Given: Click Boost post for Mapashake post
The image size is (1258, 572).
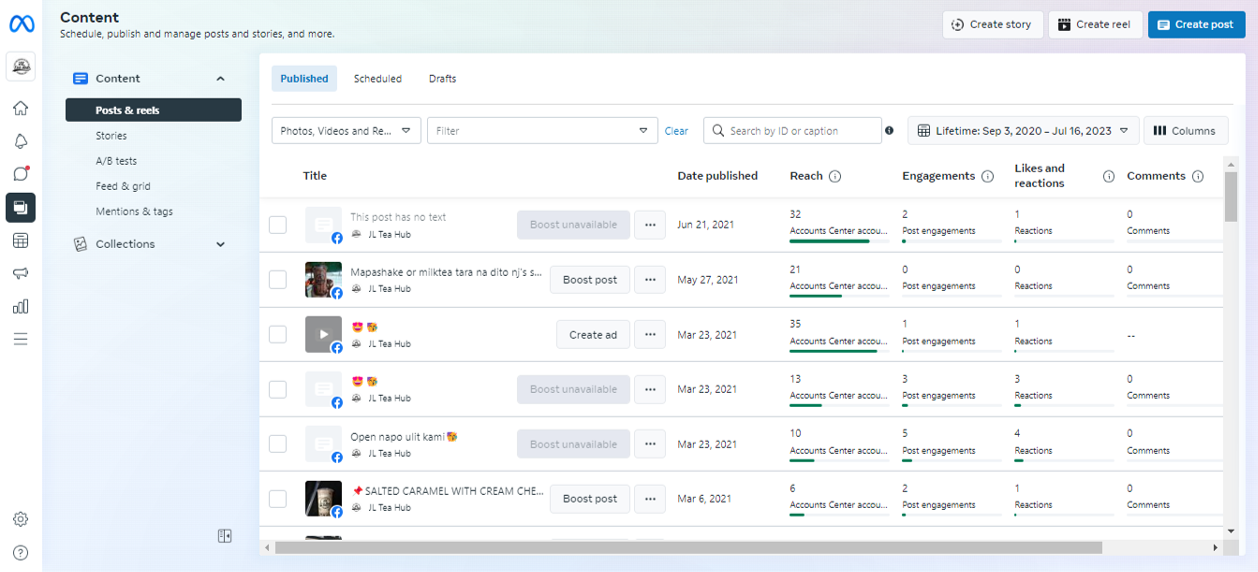Looking at the screenshot, I should [x=590, y=280].
